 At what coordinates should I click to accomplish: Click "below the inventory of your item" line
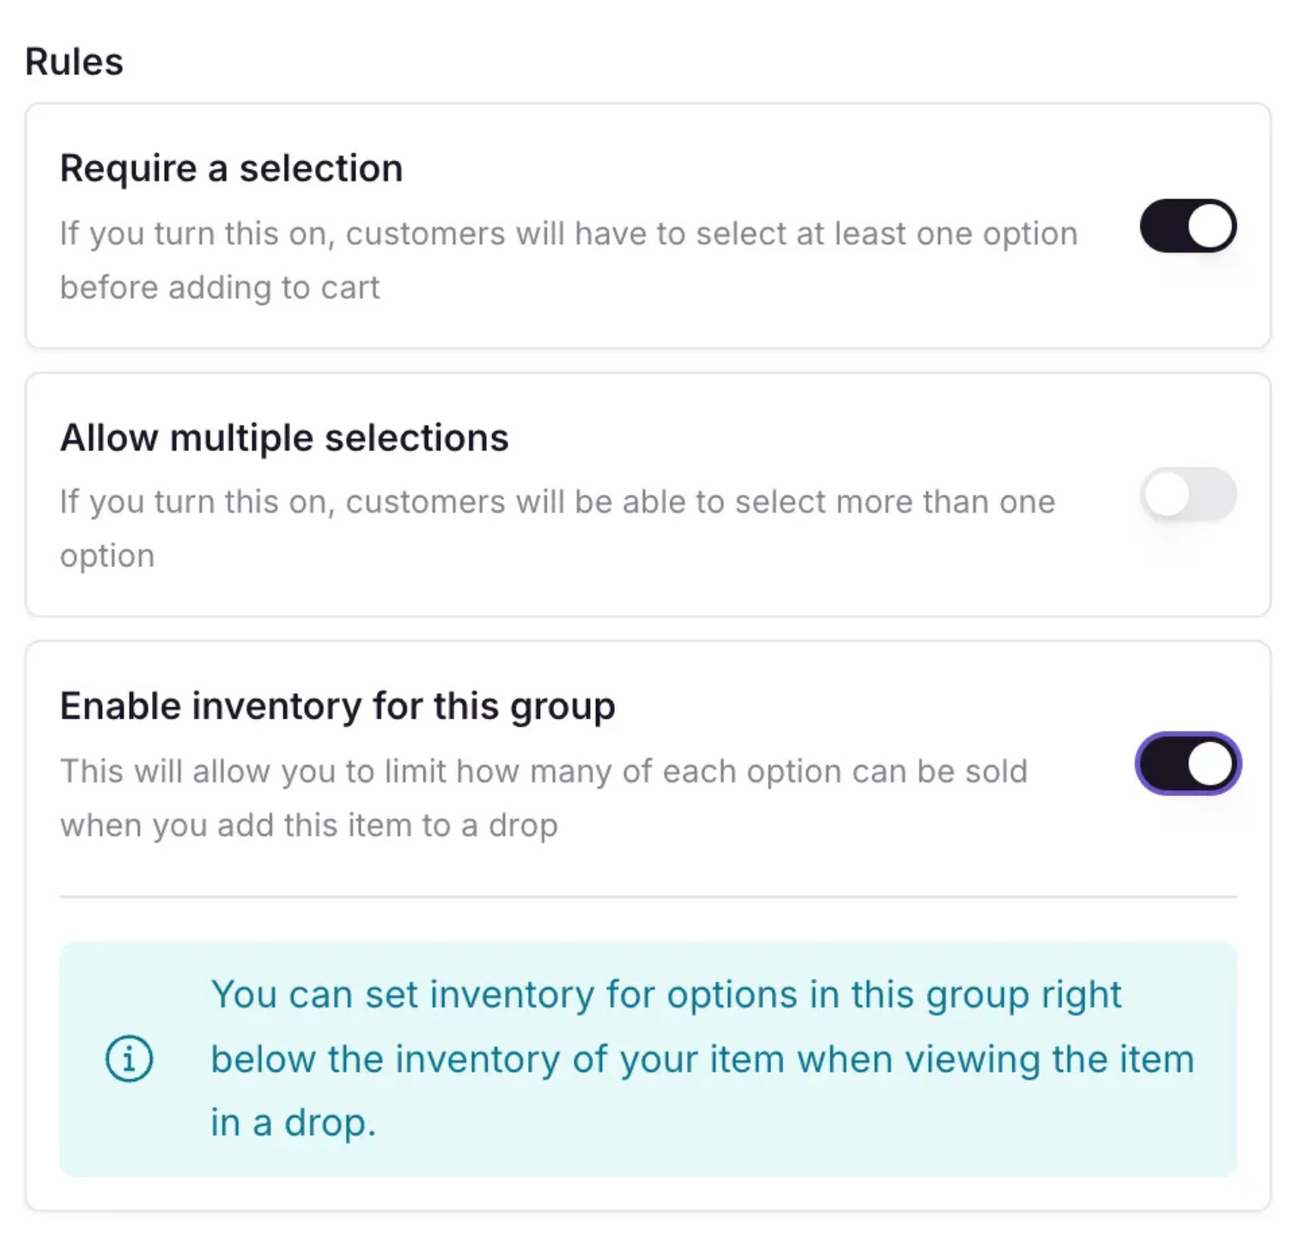tap(702, 1059)
